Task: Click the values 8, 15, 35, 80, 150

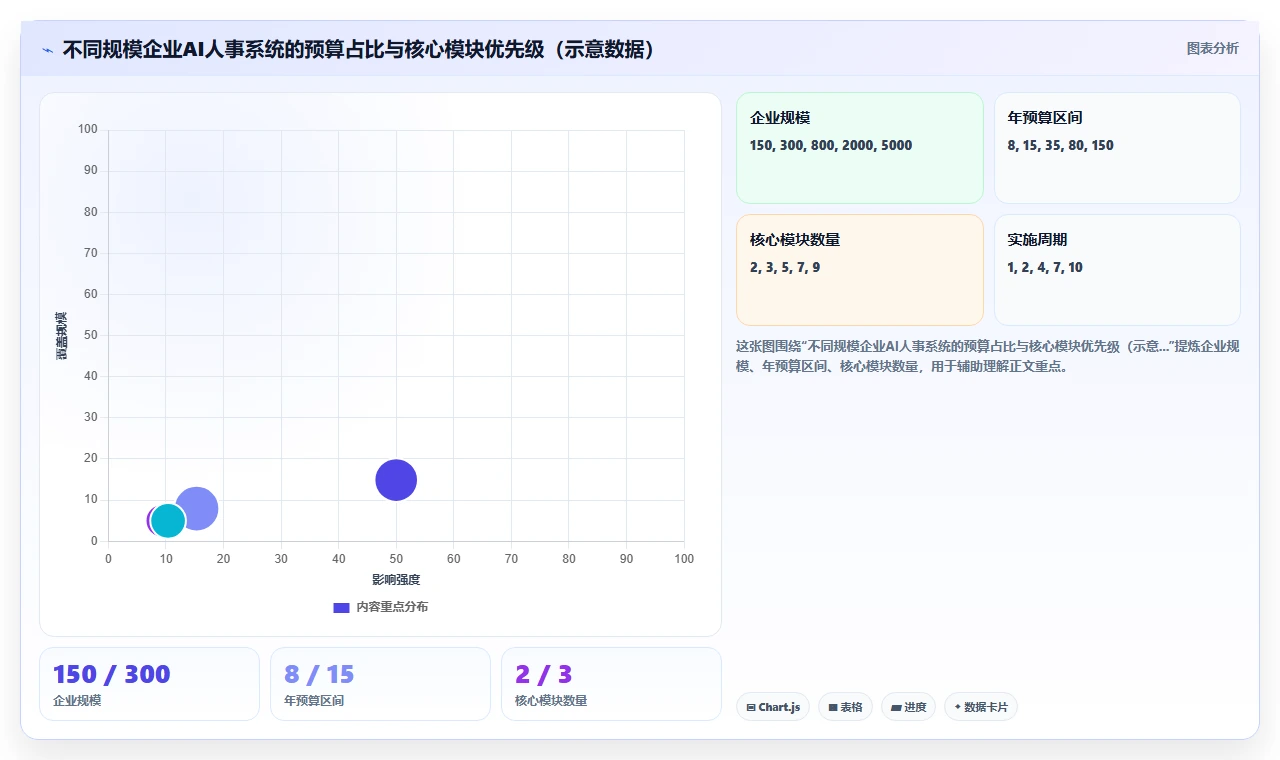Action: tap(1061, 145)
